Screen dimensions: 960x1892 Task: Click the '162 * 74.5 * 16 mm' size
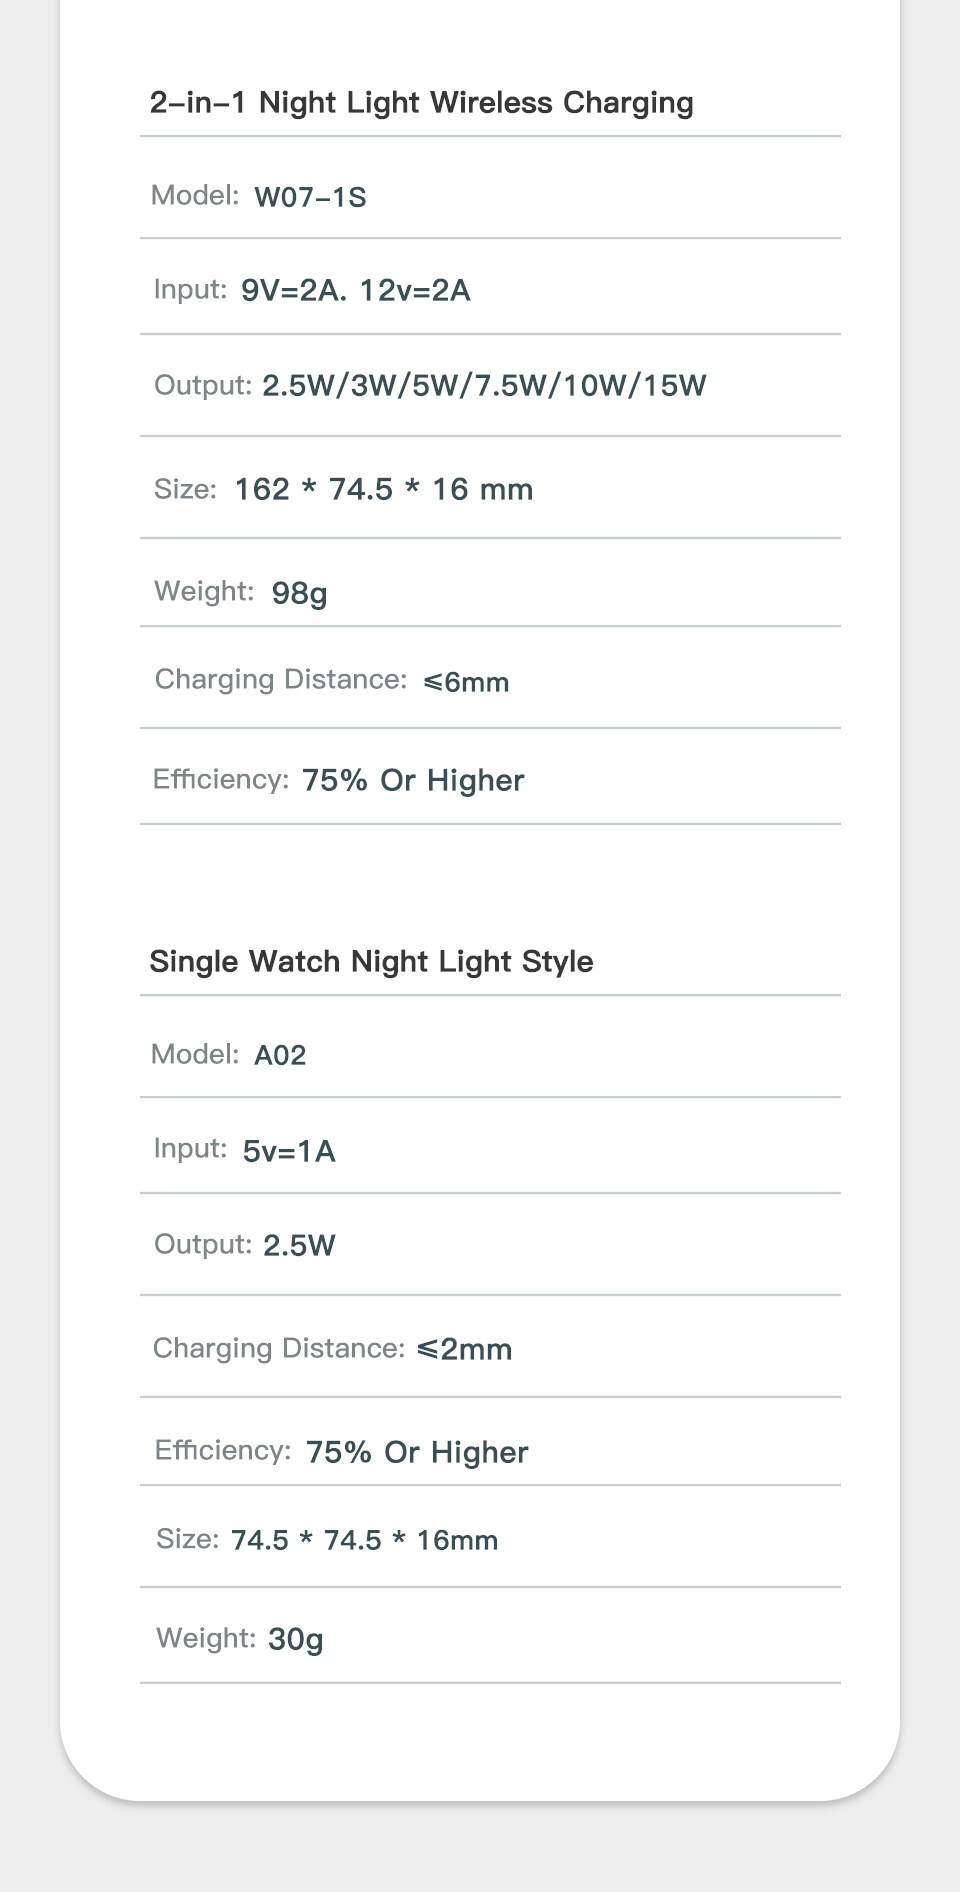tap(383, 490)
